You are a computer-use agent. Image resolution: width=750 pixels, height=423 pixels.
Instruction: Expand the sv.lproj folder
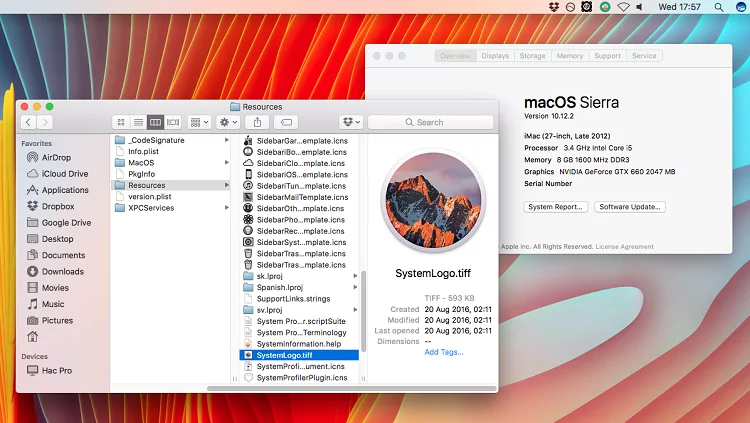(x=355, y=310)
